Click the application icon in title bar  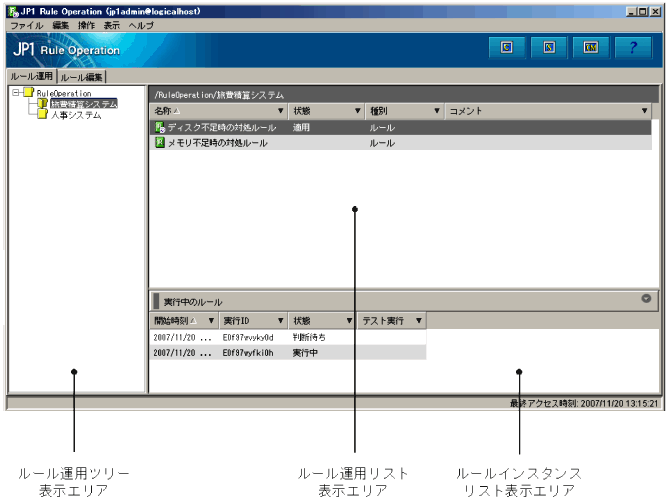tap(13, 11)
